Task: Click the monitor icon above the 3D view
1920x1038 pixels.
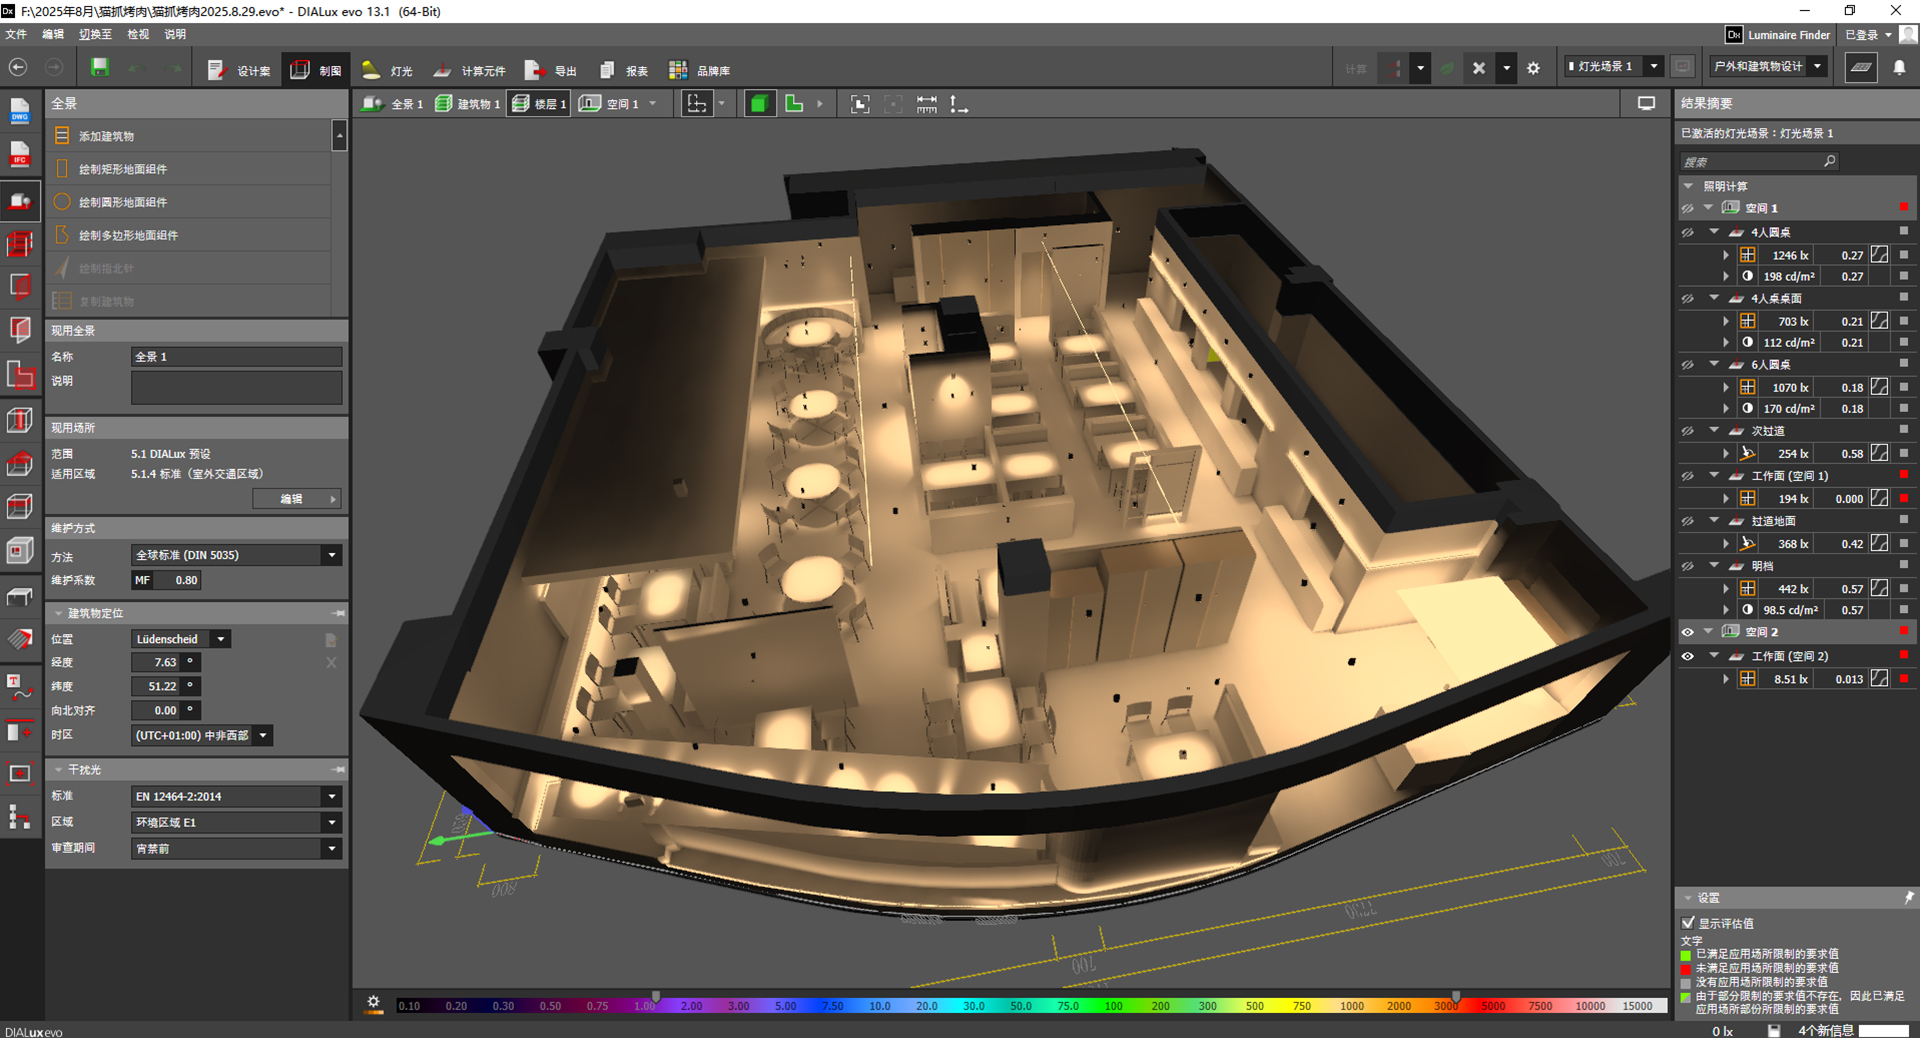Action: (x=1646, y=103)
